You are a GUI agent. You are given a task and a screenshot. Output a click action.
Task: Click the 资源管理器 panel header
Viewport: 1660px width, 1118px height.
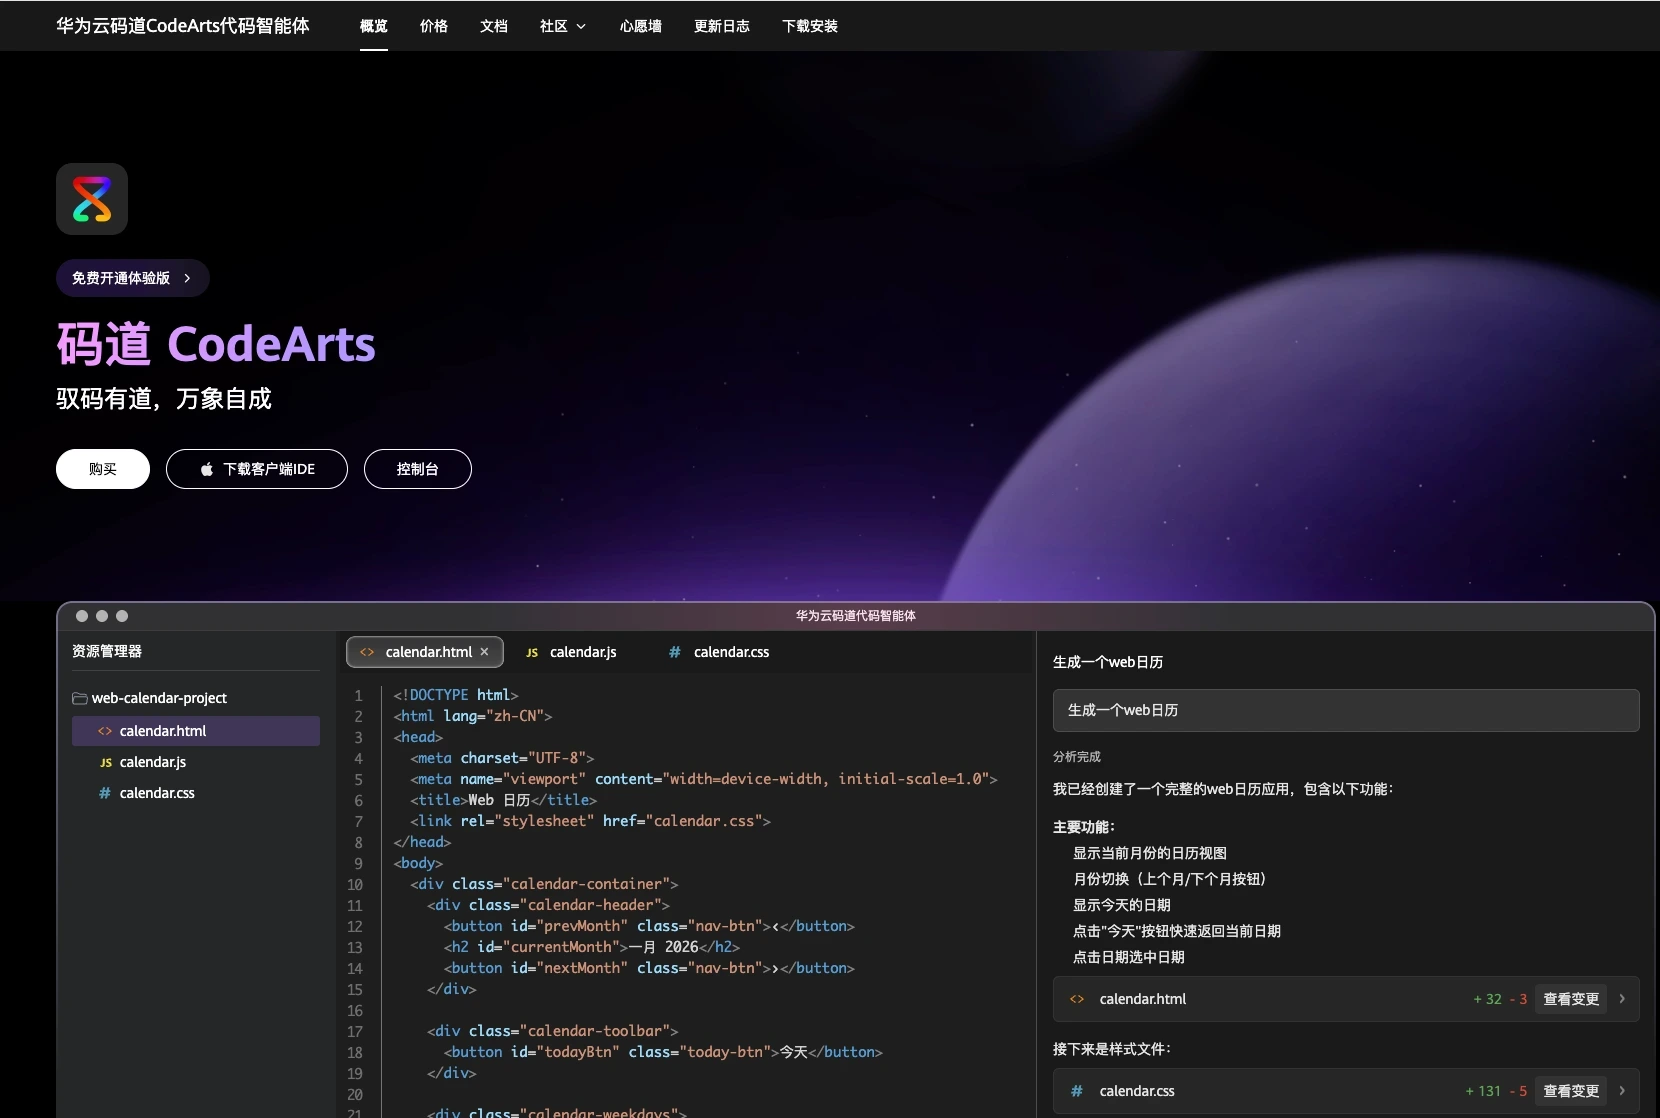click(107, 651)
